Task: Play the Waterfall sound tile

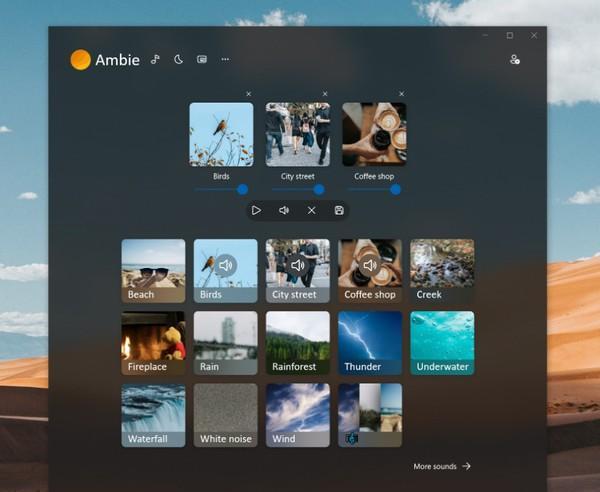Action: pyautogui.click(x=153, y=415)
